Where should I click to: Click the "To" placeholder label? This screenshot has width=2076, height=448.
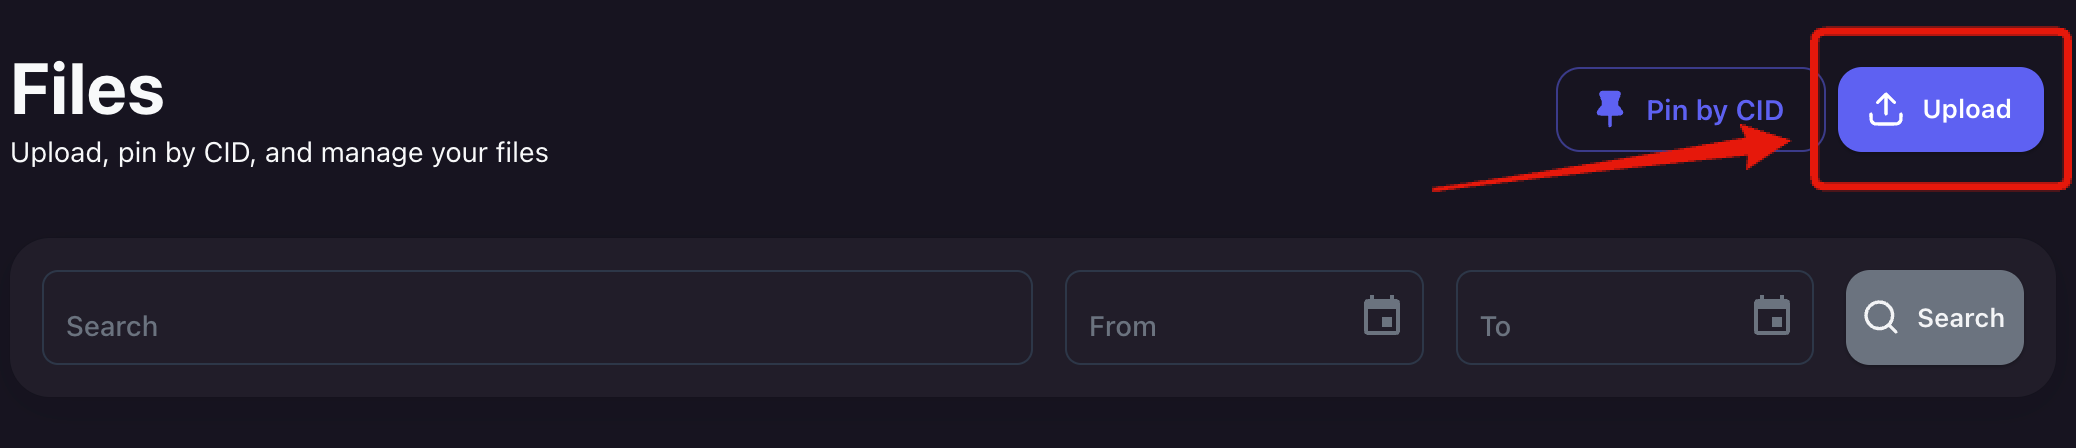(1495, 326)
